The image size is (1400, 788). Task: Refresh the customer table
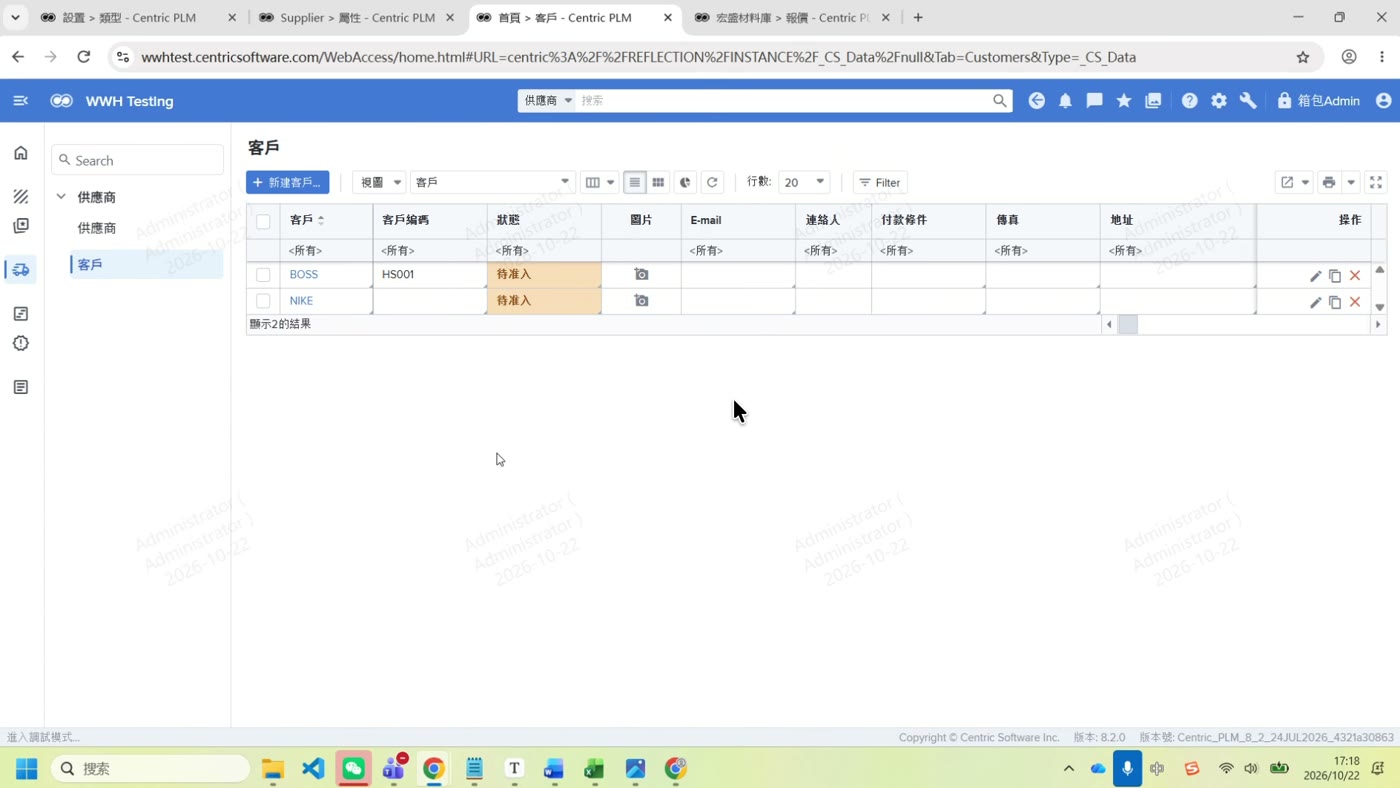[712, 182]
